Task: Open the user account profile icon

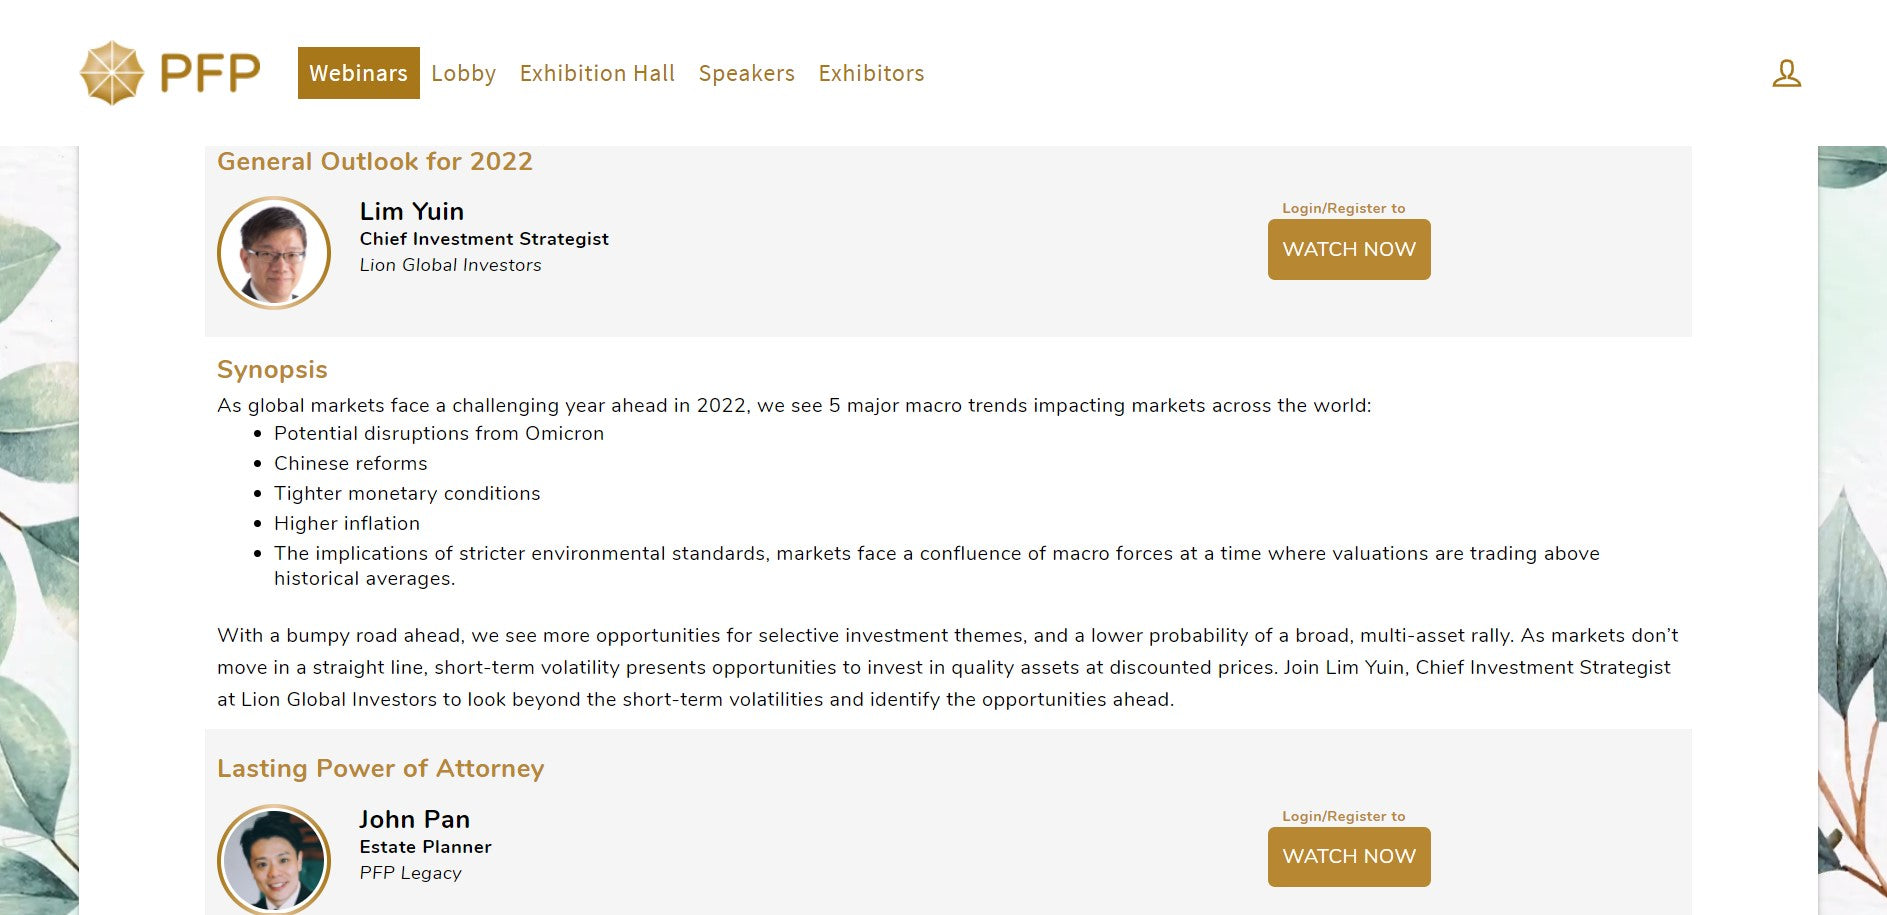Action: (1786, 73)
